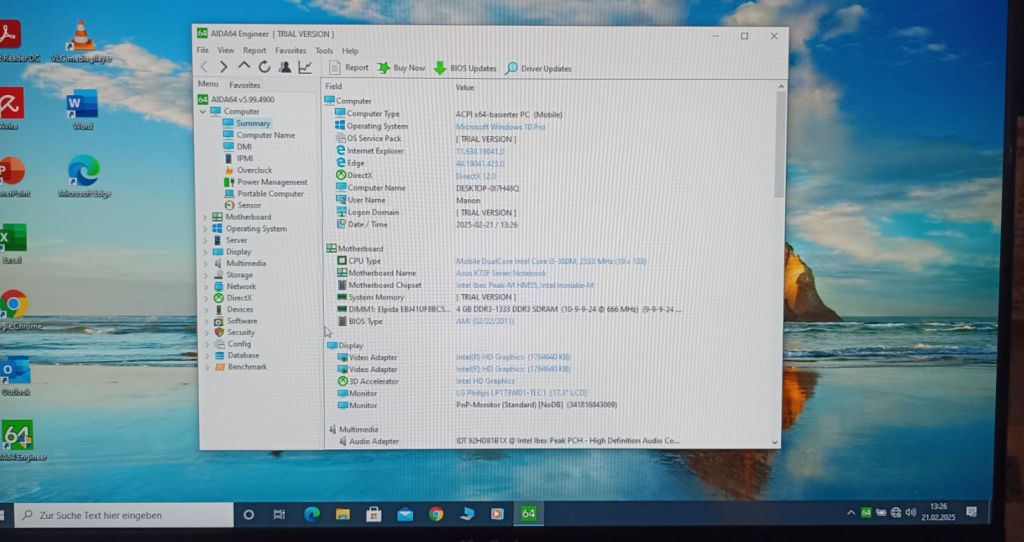This screenshot has height=542, width=1024.
Task: Open Microsoft Store from the taskbar
Action: point(374,515)
